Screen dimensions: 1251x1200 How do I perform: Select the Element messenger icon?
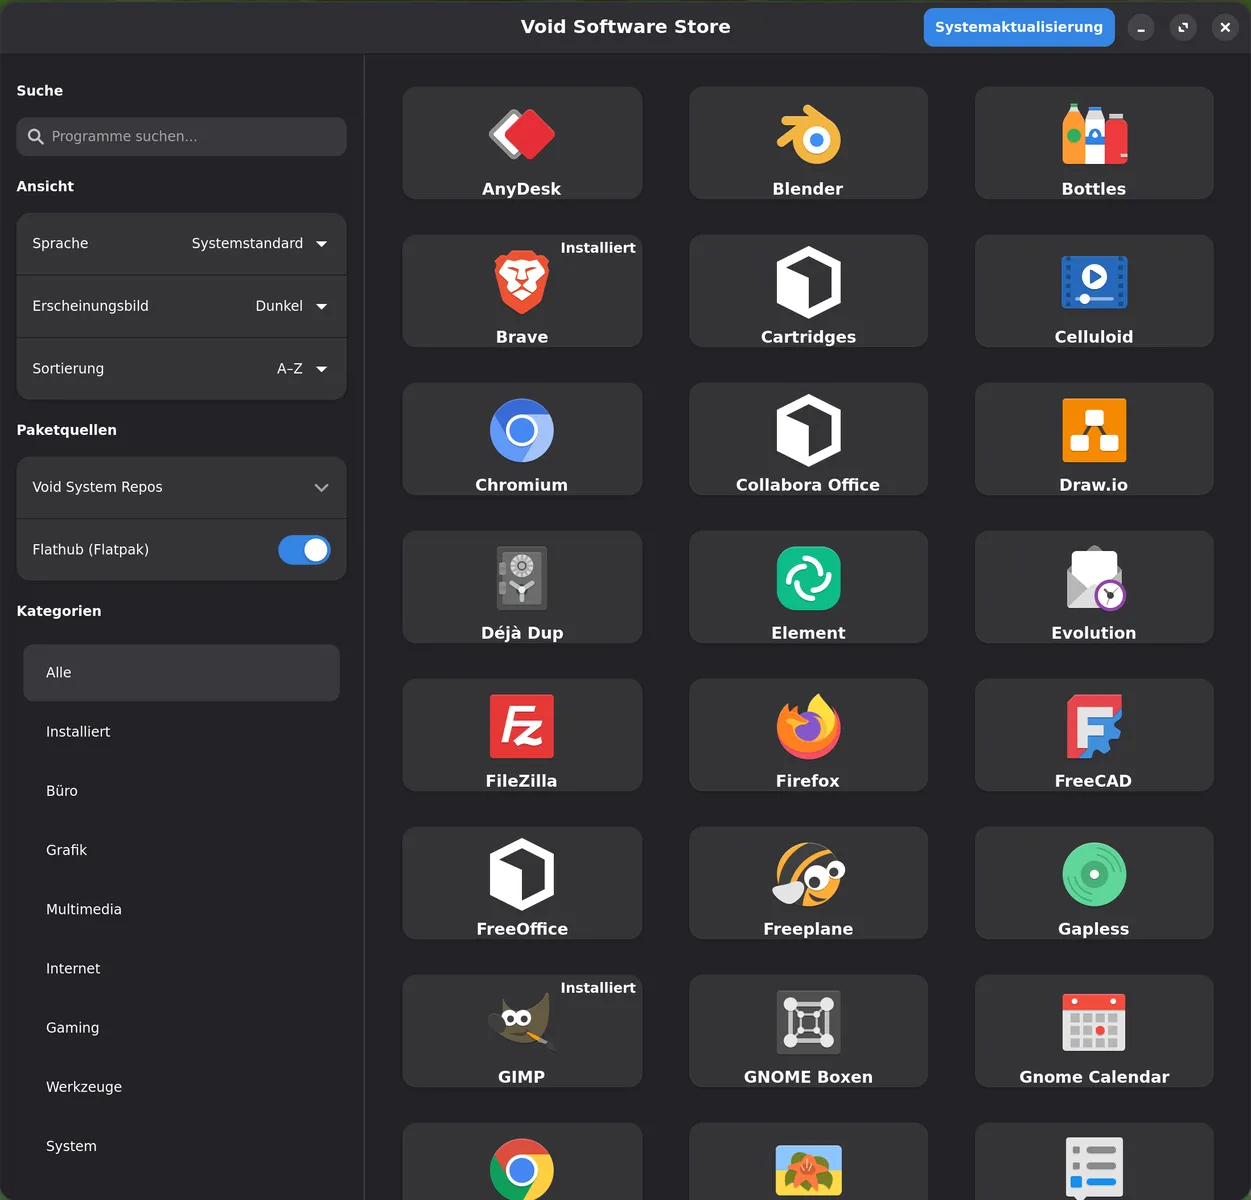point(808,579)
